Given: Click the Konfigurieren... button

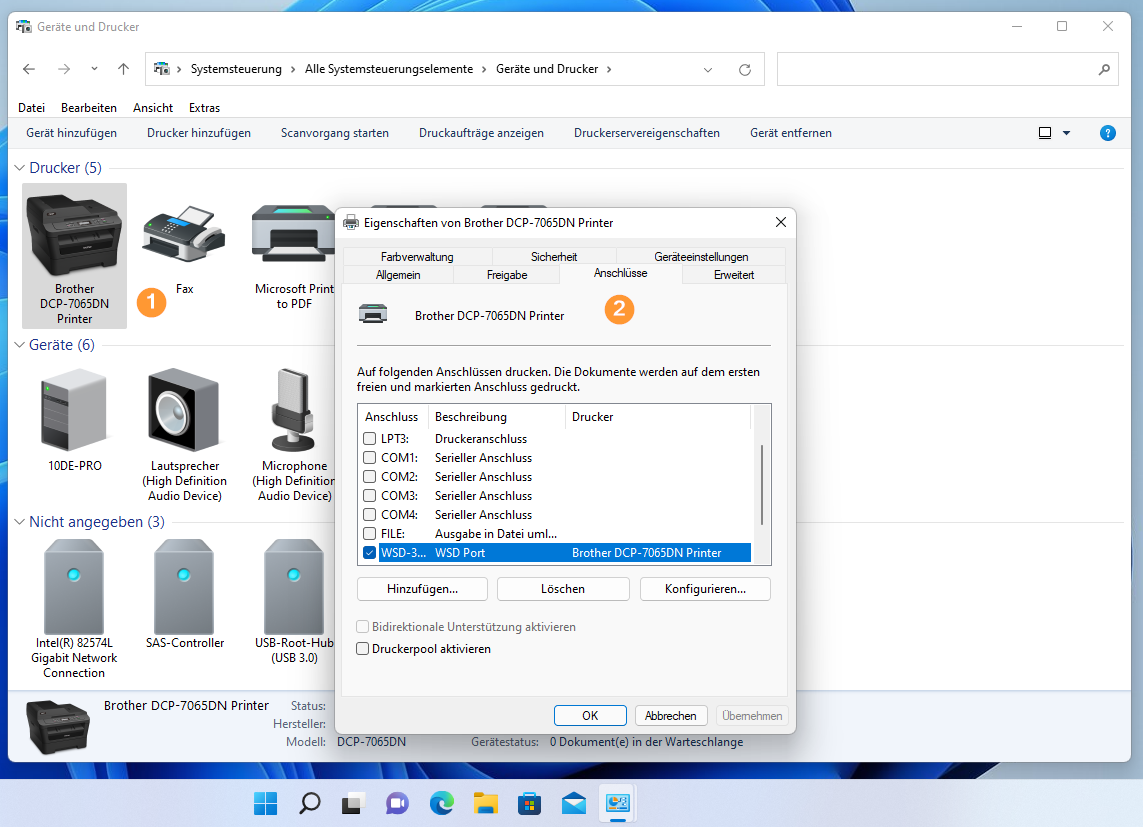Looking at the screenshot, I should click(x=705, y=589).
